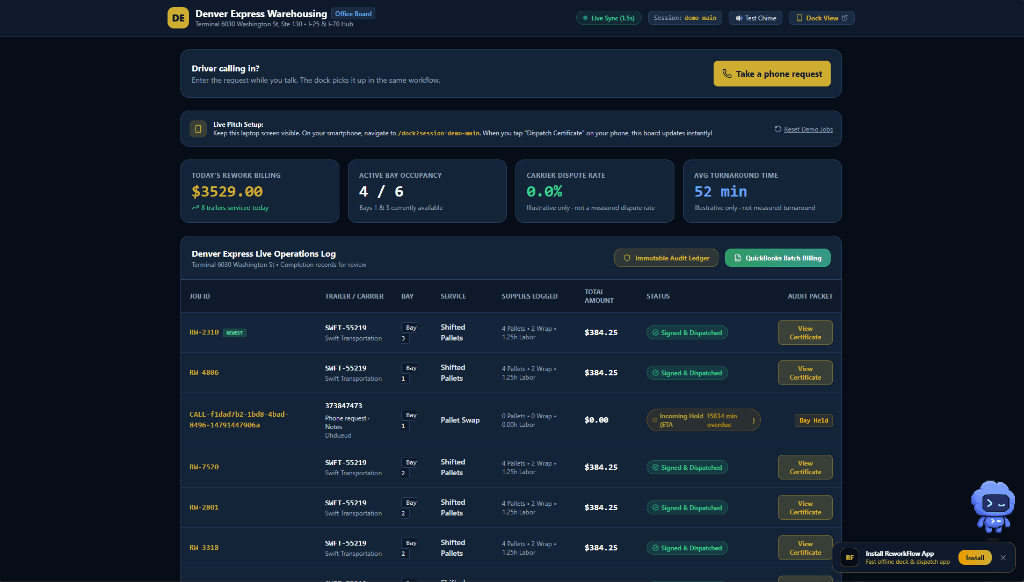Click the NEWEST badge
This screenshot has width=1024, height=582.
tap(234, 332)
